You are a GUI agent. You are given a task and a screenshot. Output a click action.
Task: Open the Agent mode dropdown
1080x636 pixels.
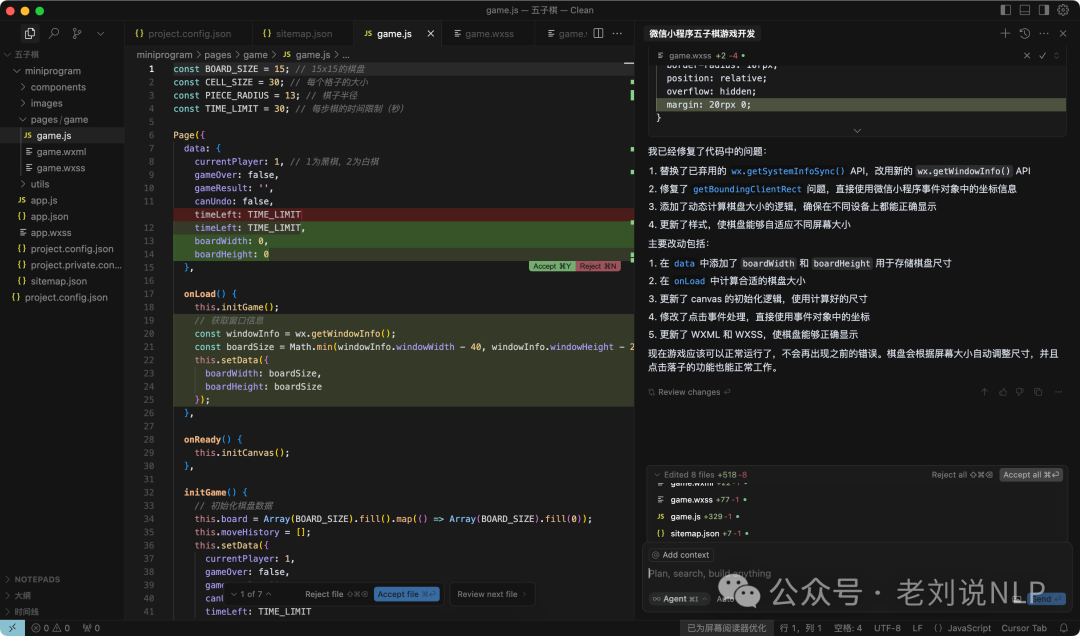pyautogui.click(x=679, y=599)
